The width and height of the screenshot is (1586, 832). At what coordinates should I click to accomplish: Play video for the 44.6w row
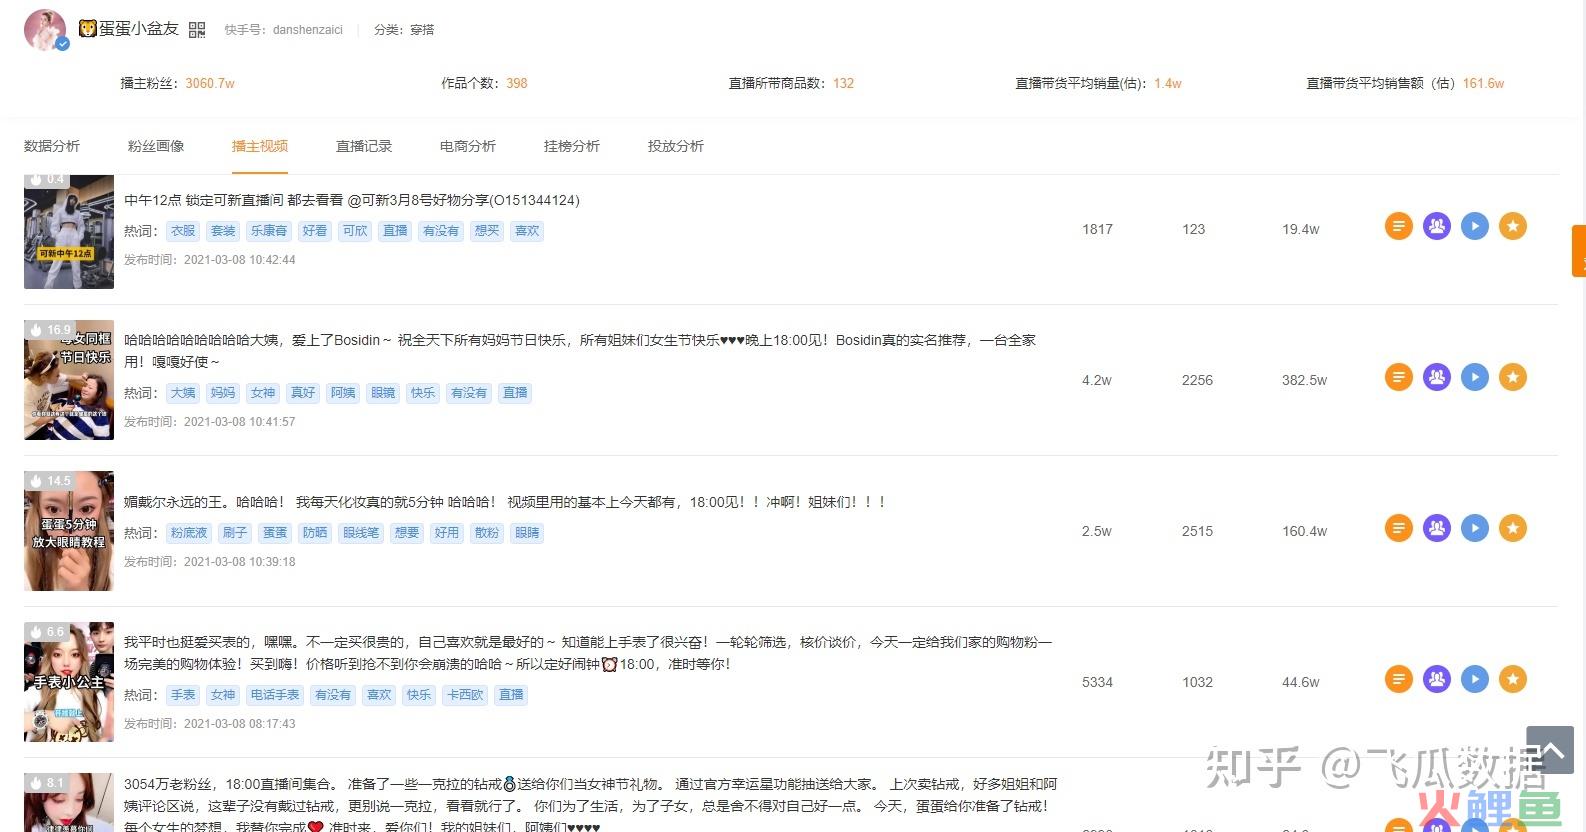click(x=1475, y=679)
